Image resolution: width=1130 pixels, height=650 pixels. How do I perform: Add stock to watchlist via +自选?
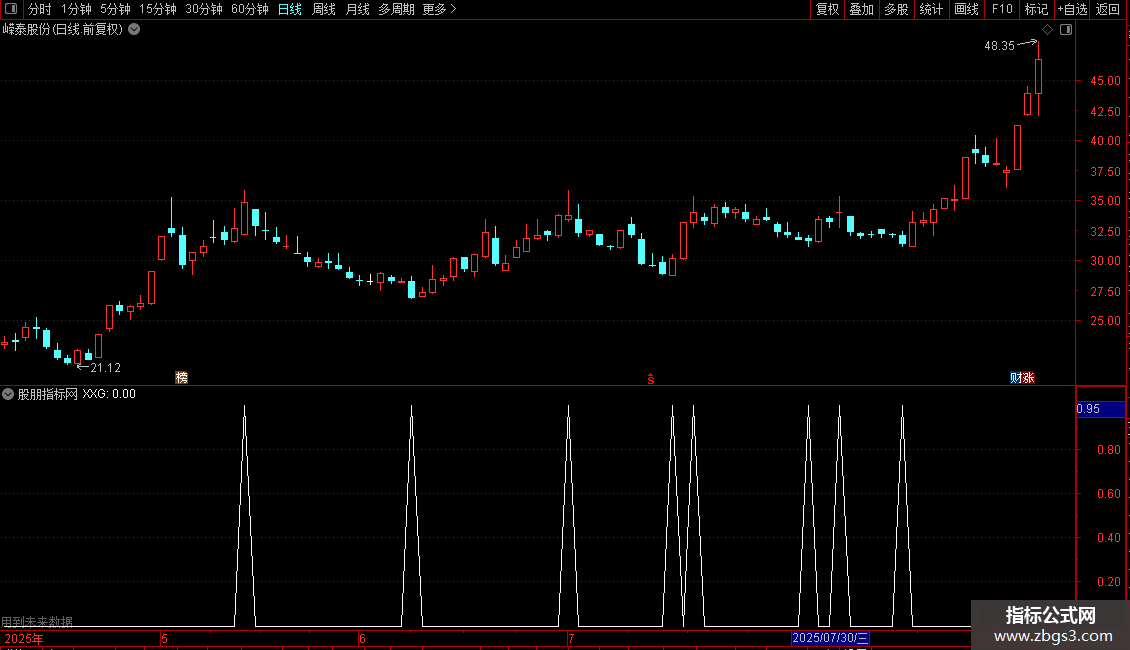pos(1072,9)
